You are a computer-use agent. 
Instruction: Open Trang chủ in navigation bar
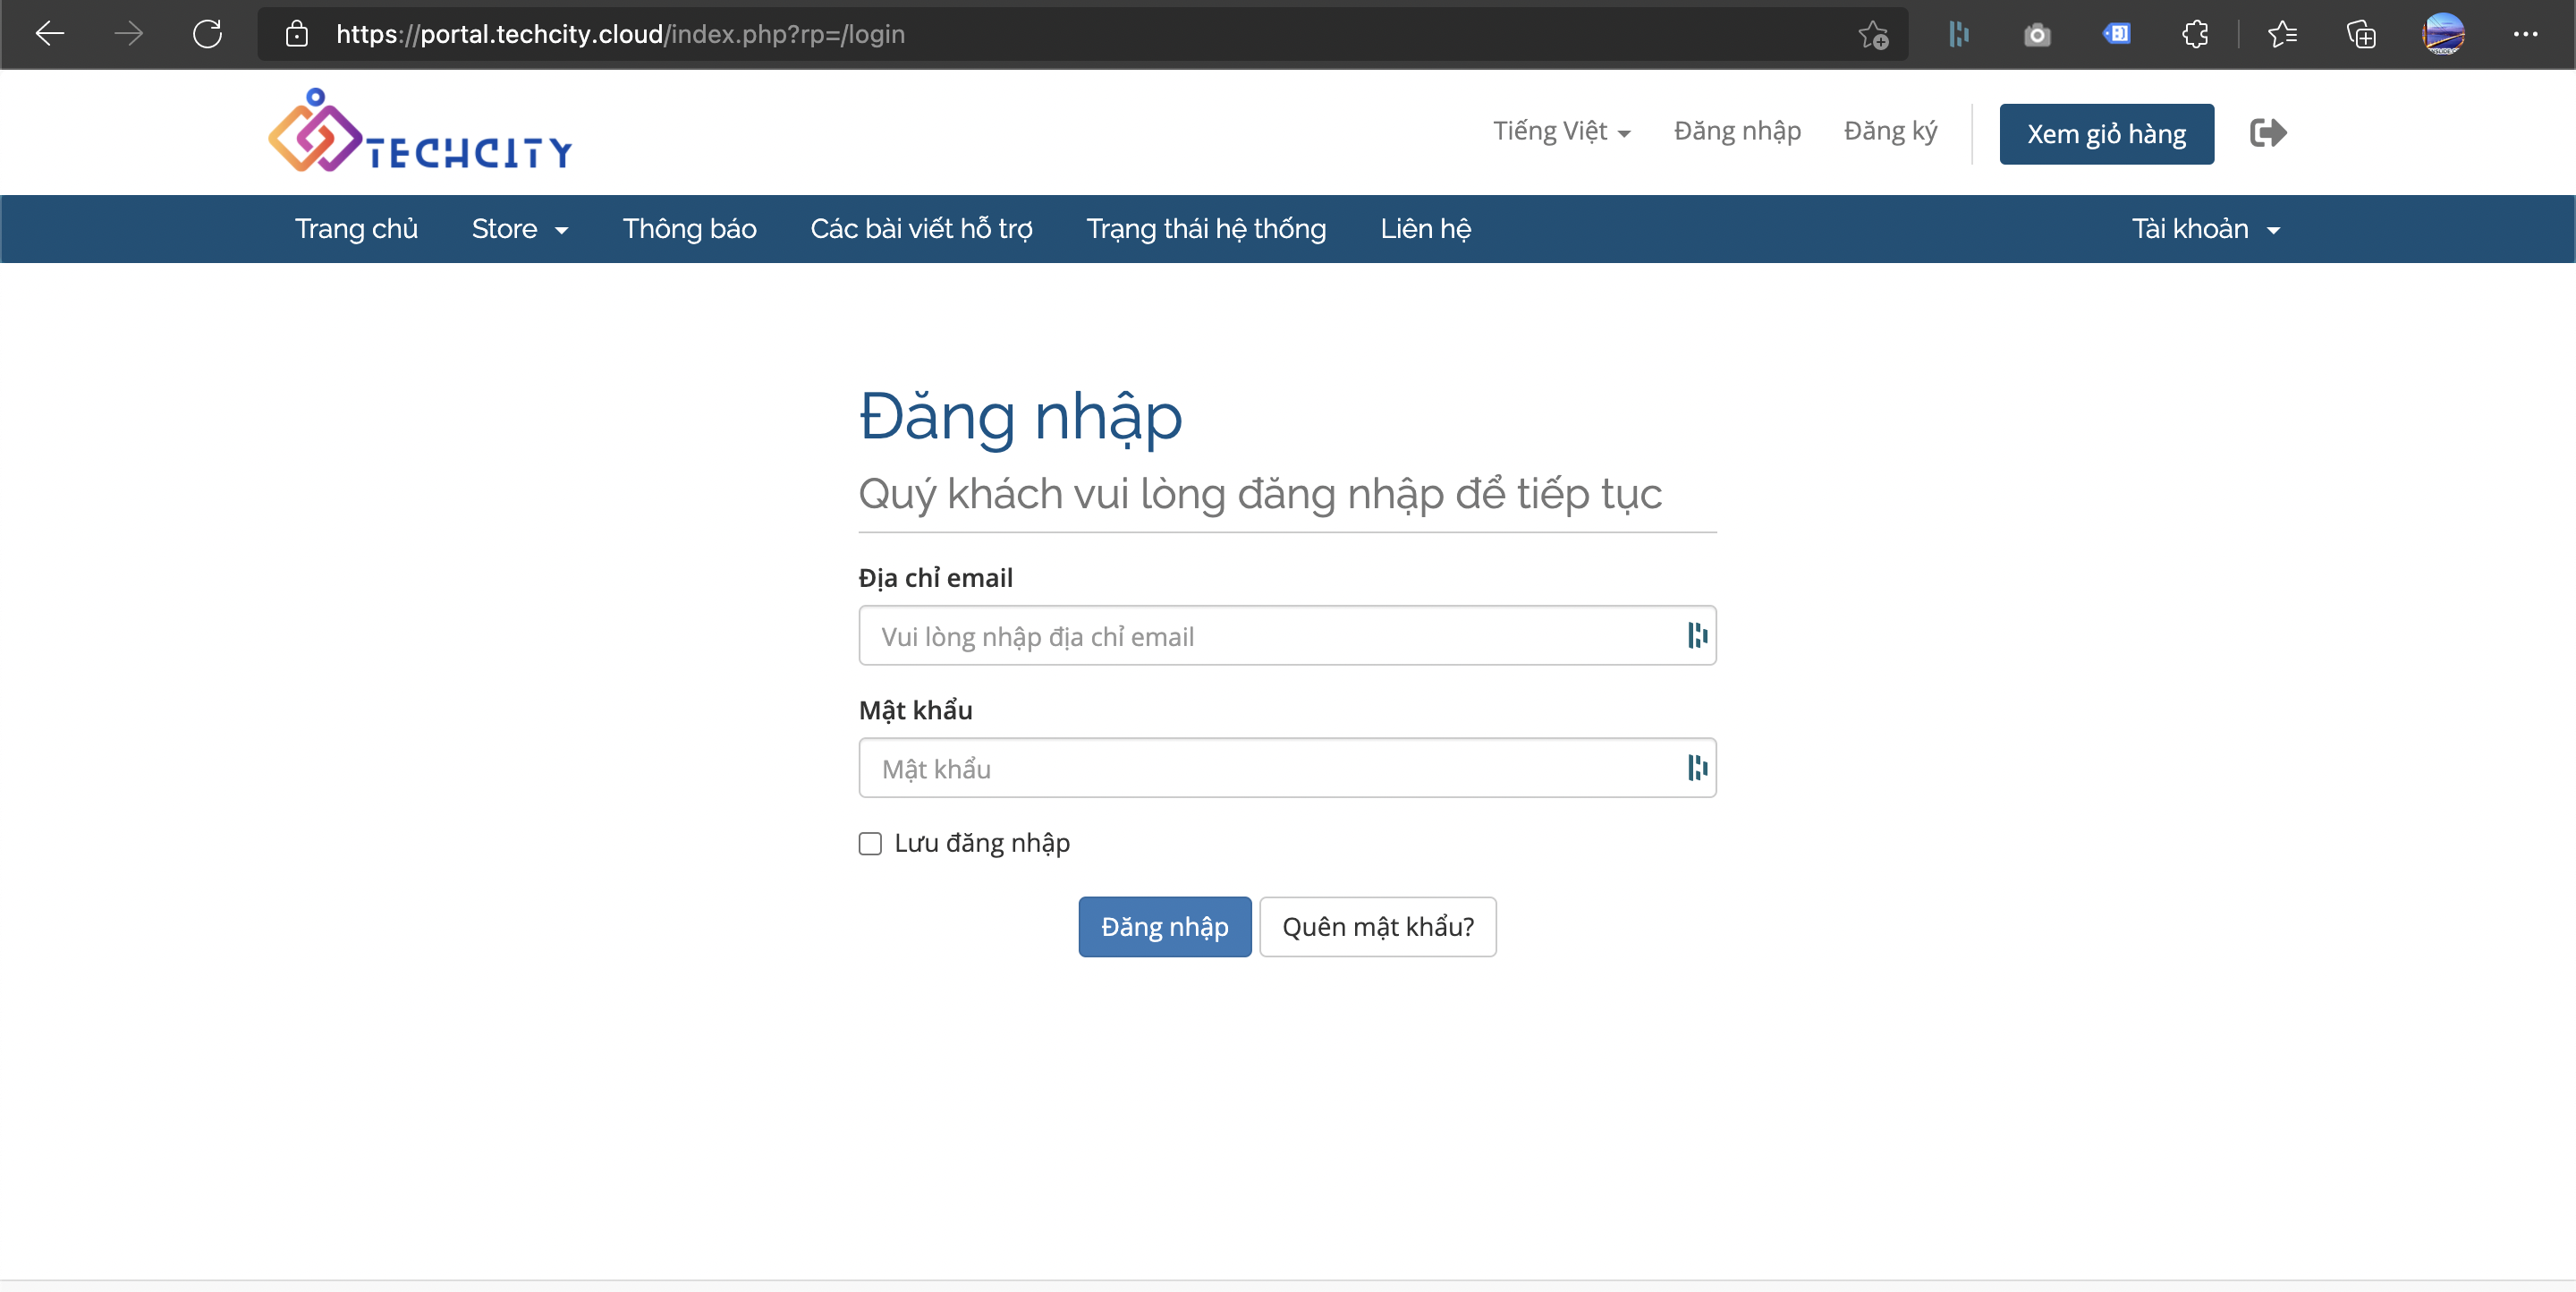[x=356, y=229]
